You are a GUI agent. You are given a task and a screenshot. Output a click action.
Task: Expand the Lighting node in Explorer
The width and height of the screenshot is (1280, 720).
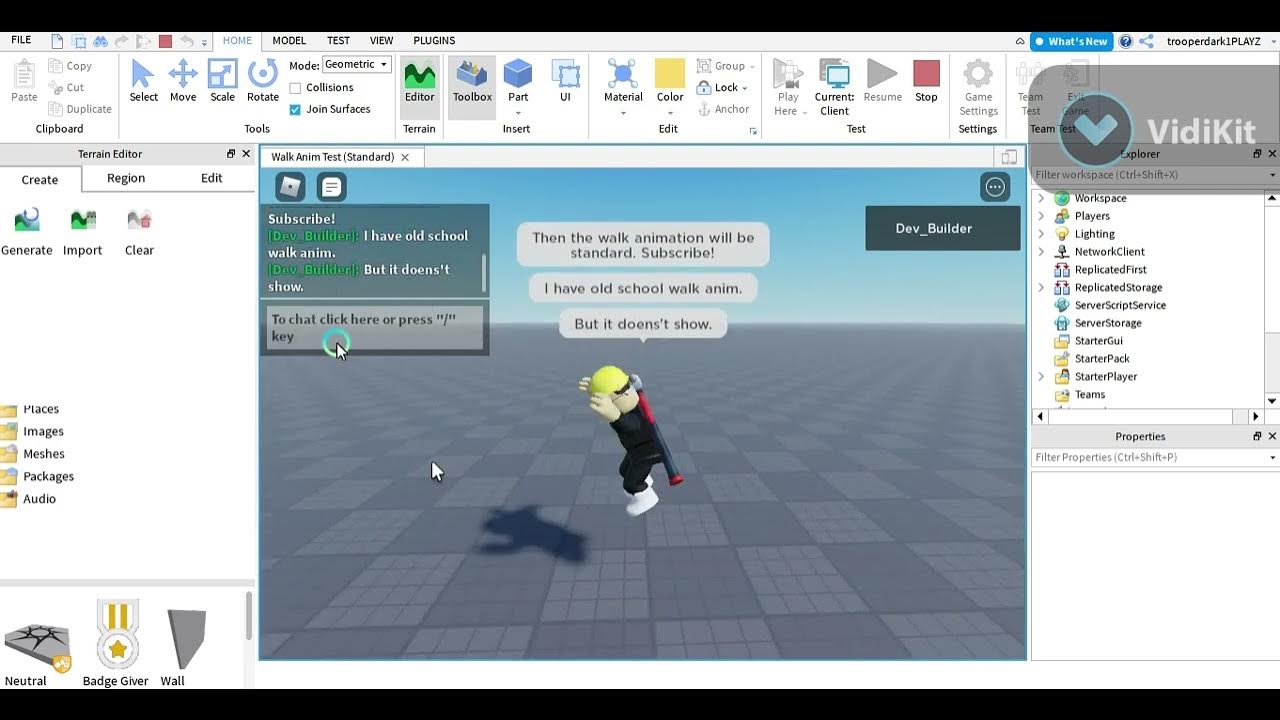coord(1041,234)
